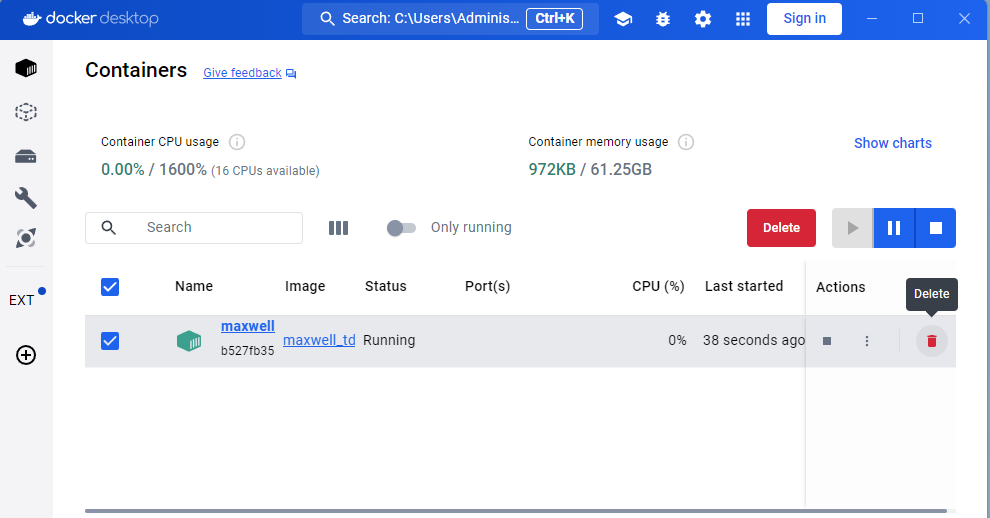The image size is (990, 518).
Task: Enable the Only running toggle
Action: [x=402, y=228]
